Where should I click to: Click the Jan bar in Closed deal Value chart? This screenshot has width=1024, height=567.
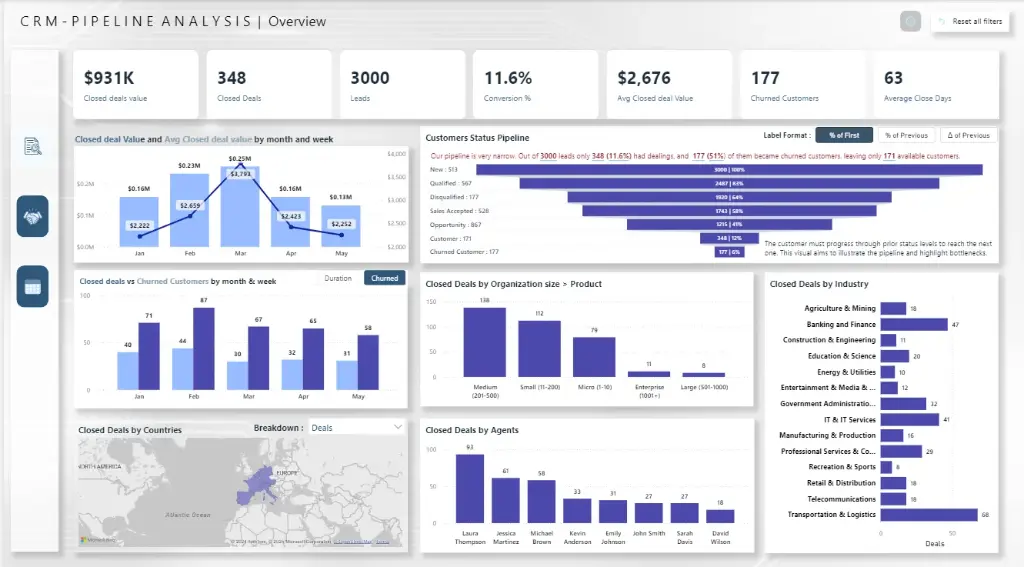pos(139,222)
